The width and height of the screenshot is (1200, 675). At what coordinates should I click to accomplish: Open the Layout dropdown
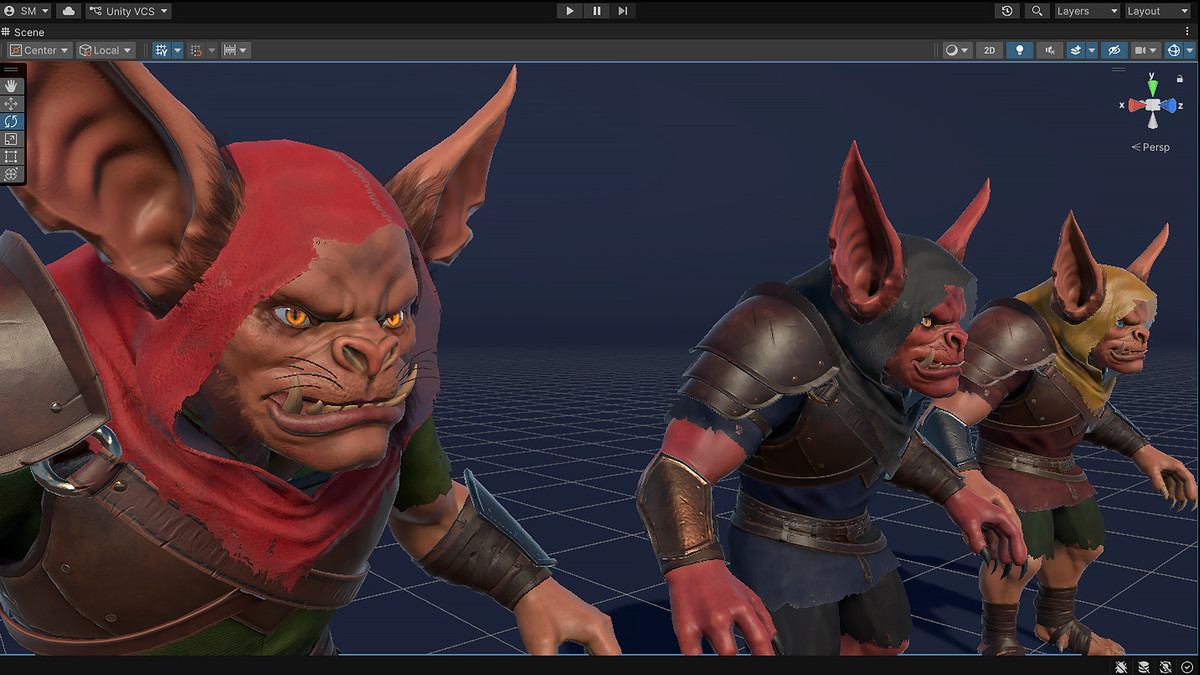(1158, 11)
